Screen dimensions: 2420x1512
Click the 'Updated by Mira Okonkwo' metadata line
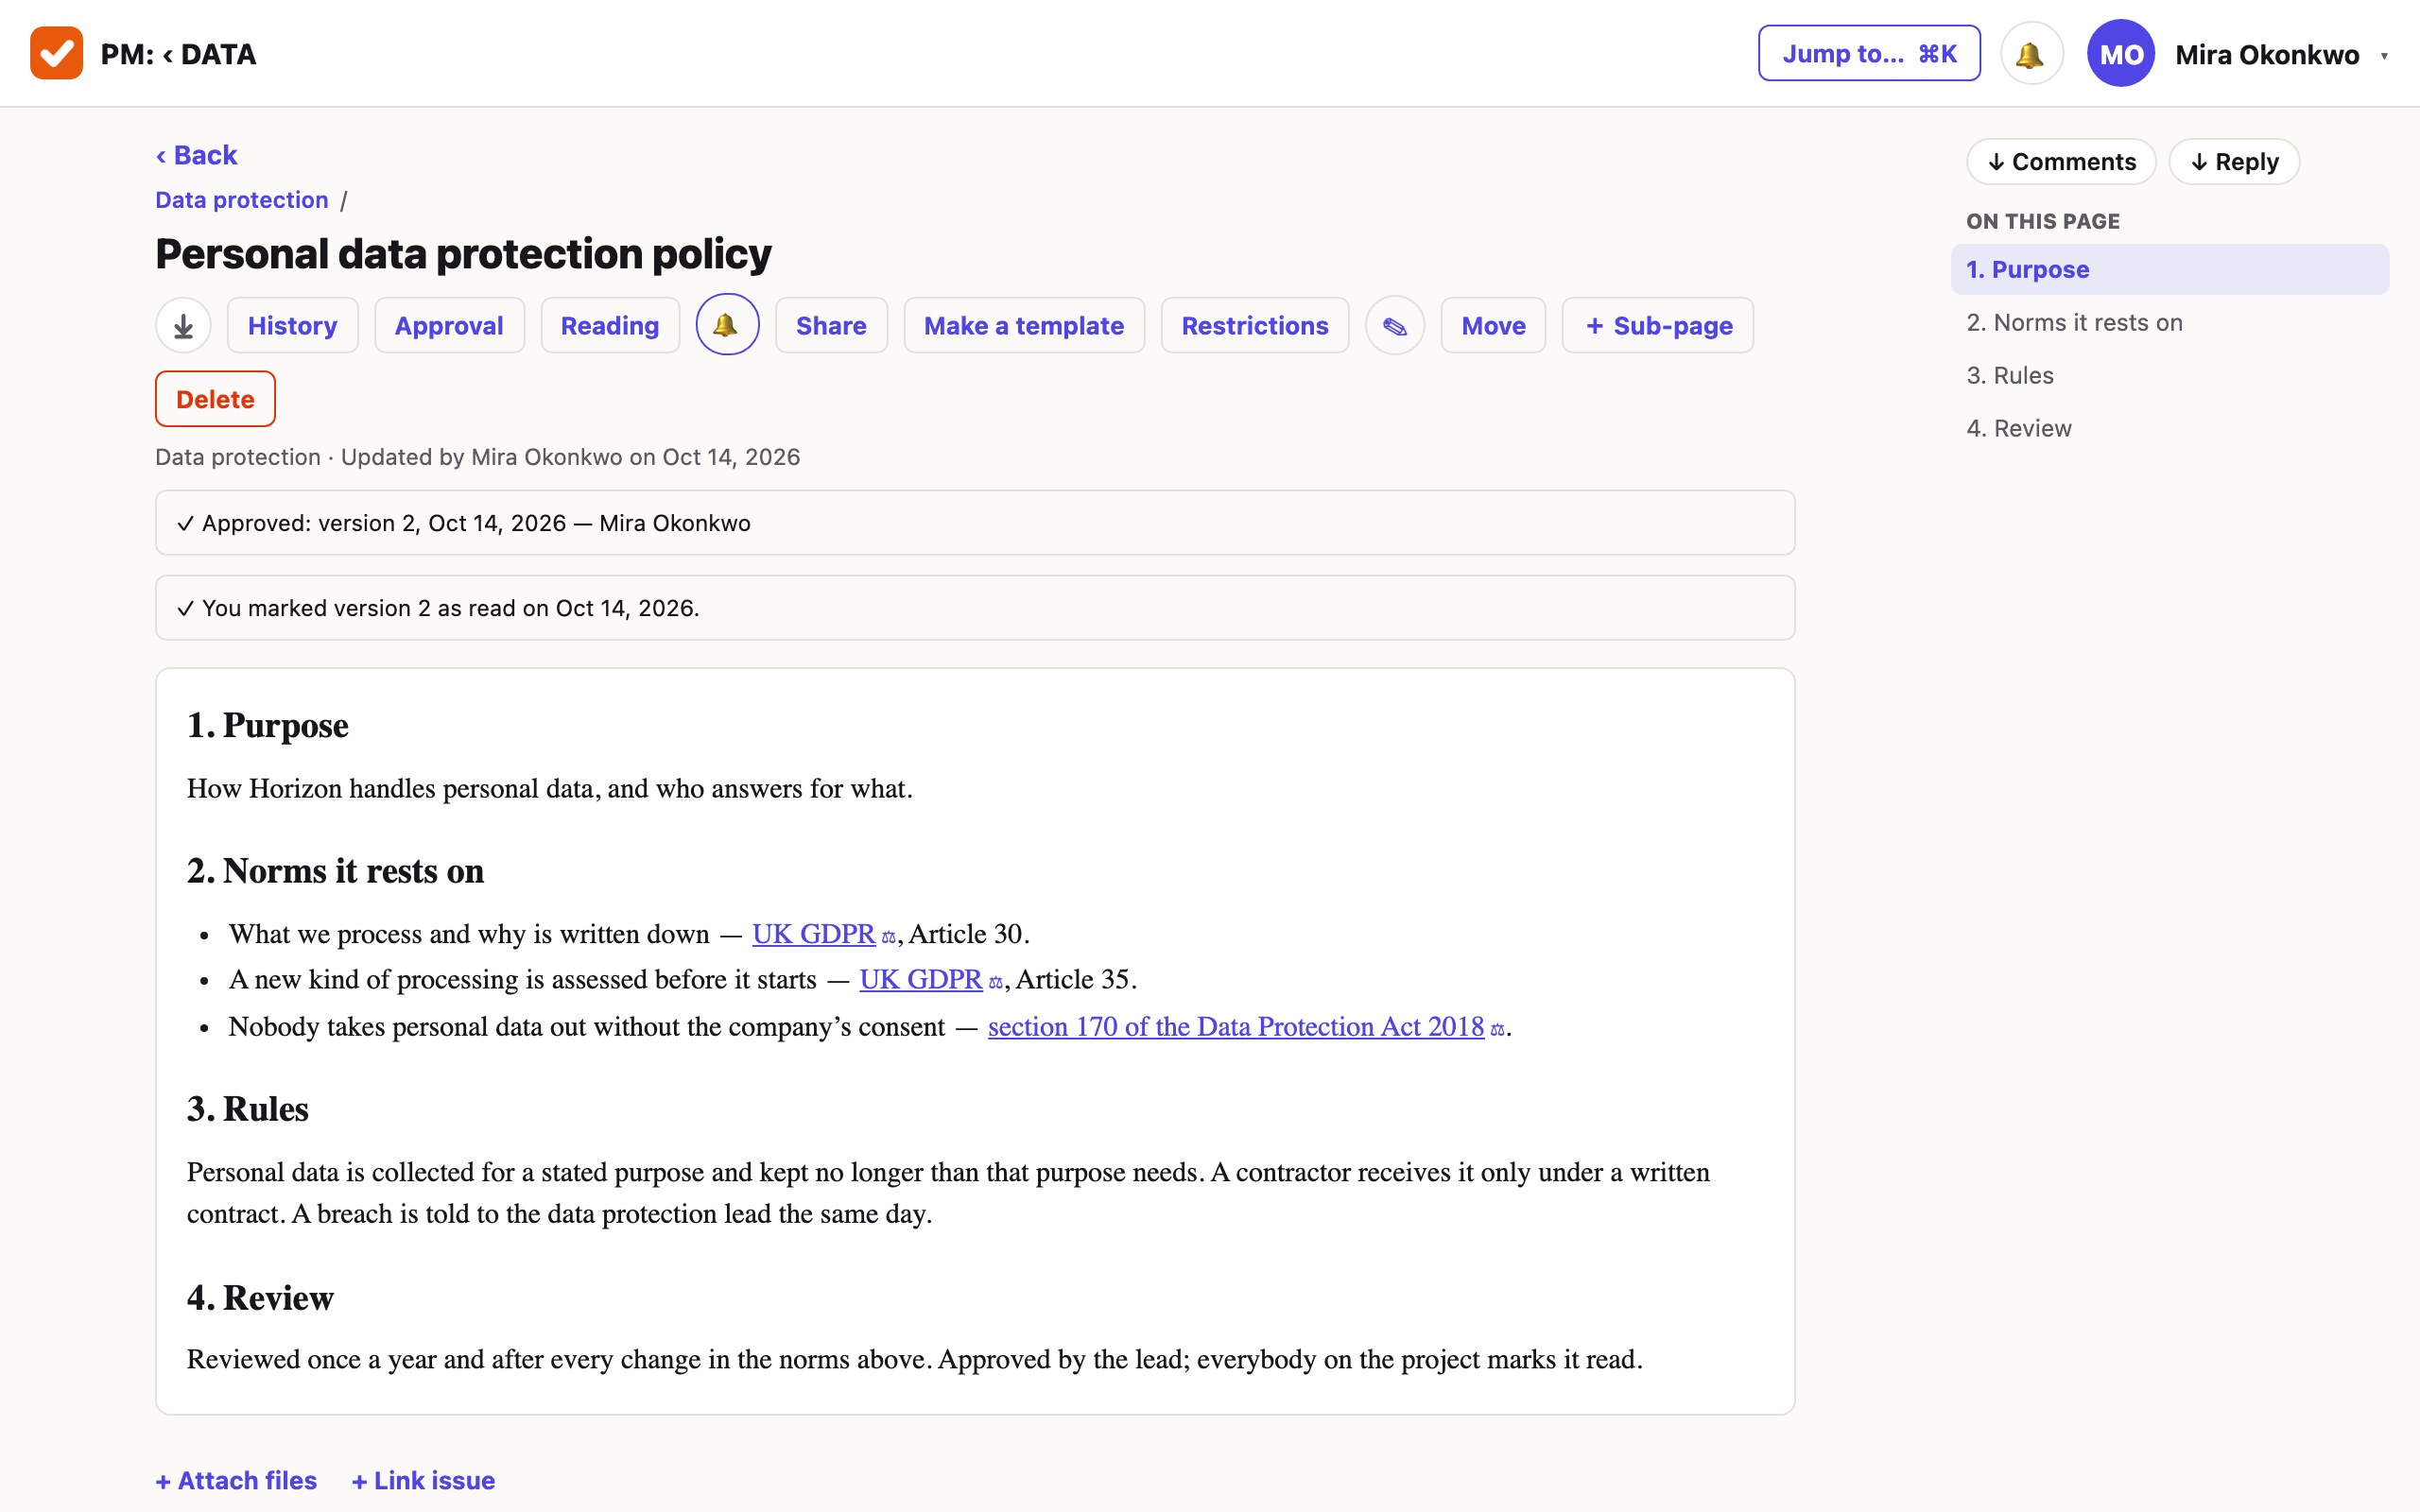click(477, 457)
